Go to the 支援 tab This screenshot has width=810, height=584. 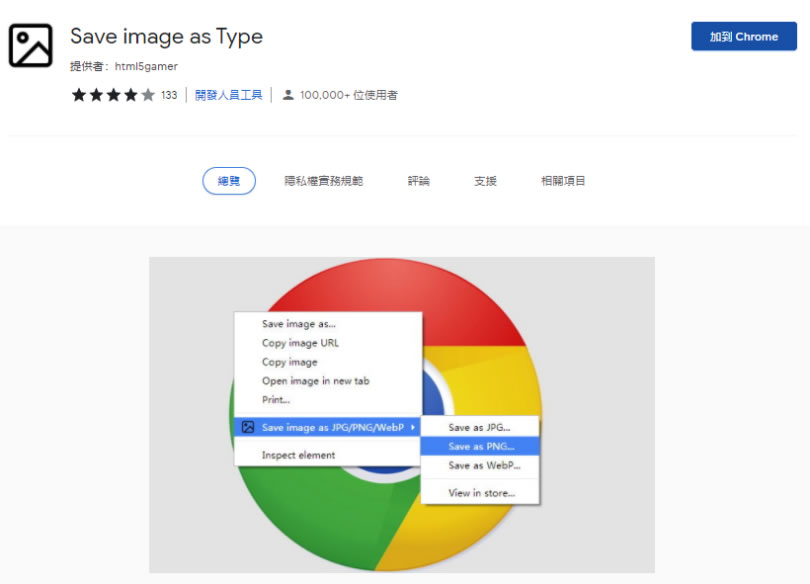point(485,181)
